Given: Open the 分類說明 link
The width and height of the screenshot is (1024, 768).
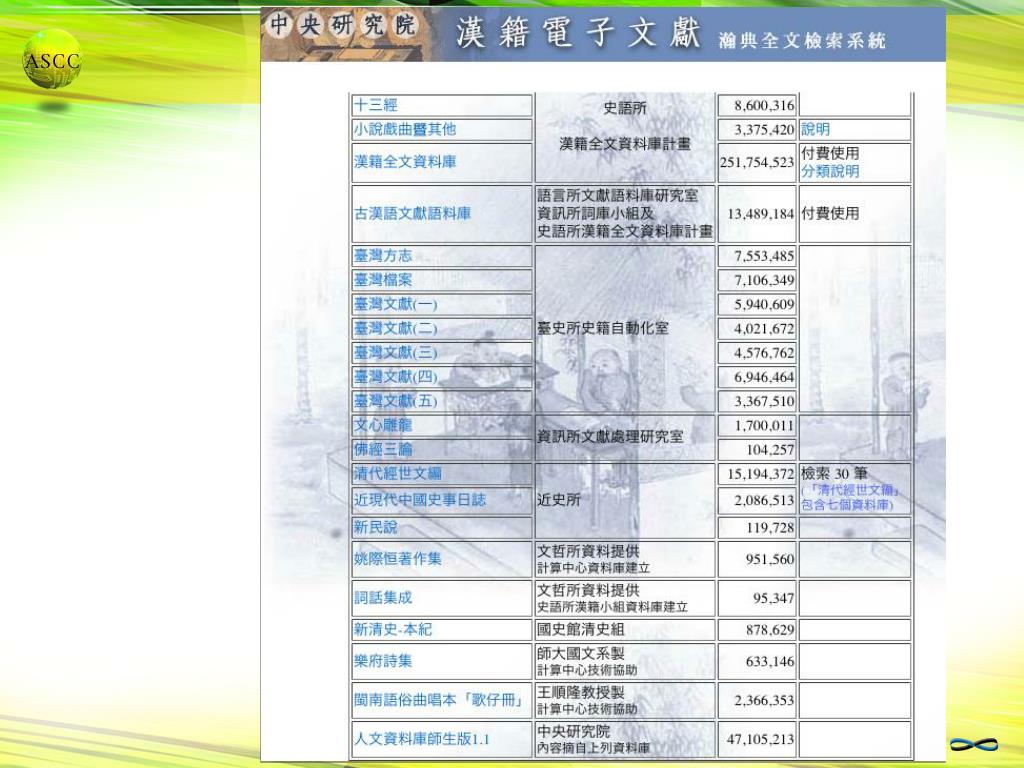Looking at the screenshot, I should click(x=830, y=171).
